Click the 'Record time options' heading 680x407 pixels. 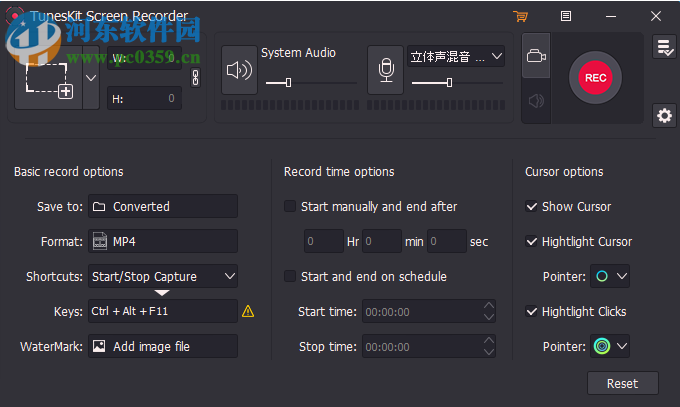(x=339, y=172)
